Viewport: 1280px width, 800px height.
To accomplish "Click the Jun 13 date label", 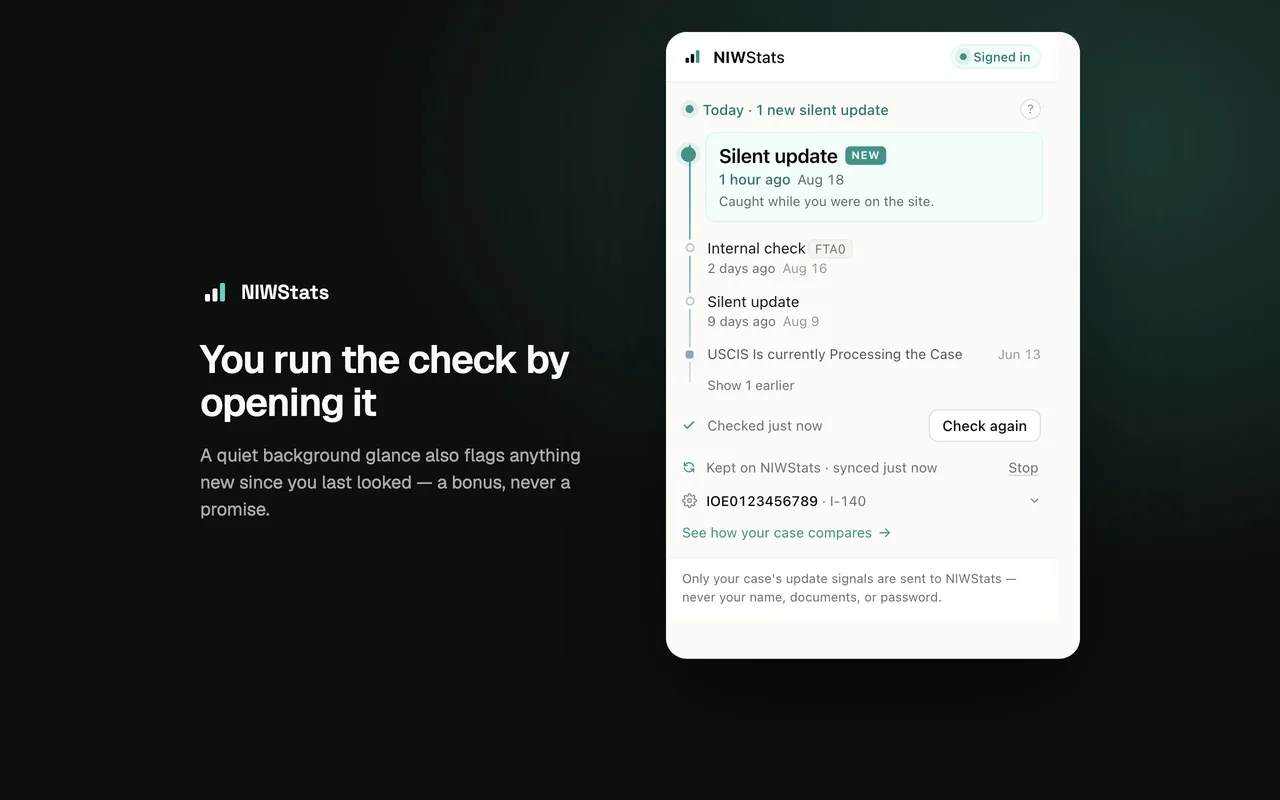I will point(1019,354).
